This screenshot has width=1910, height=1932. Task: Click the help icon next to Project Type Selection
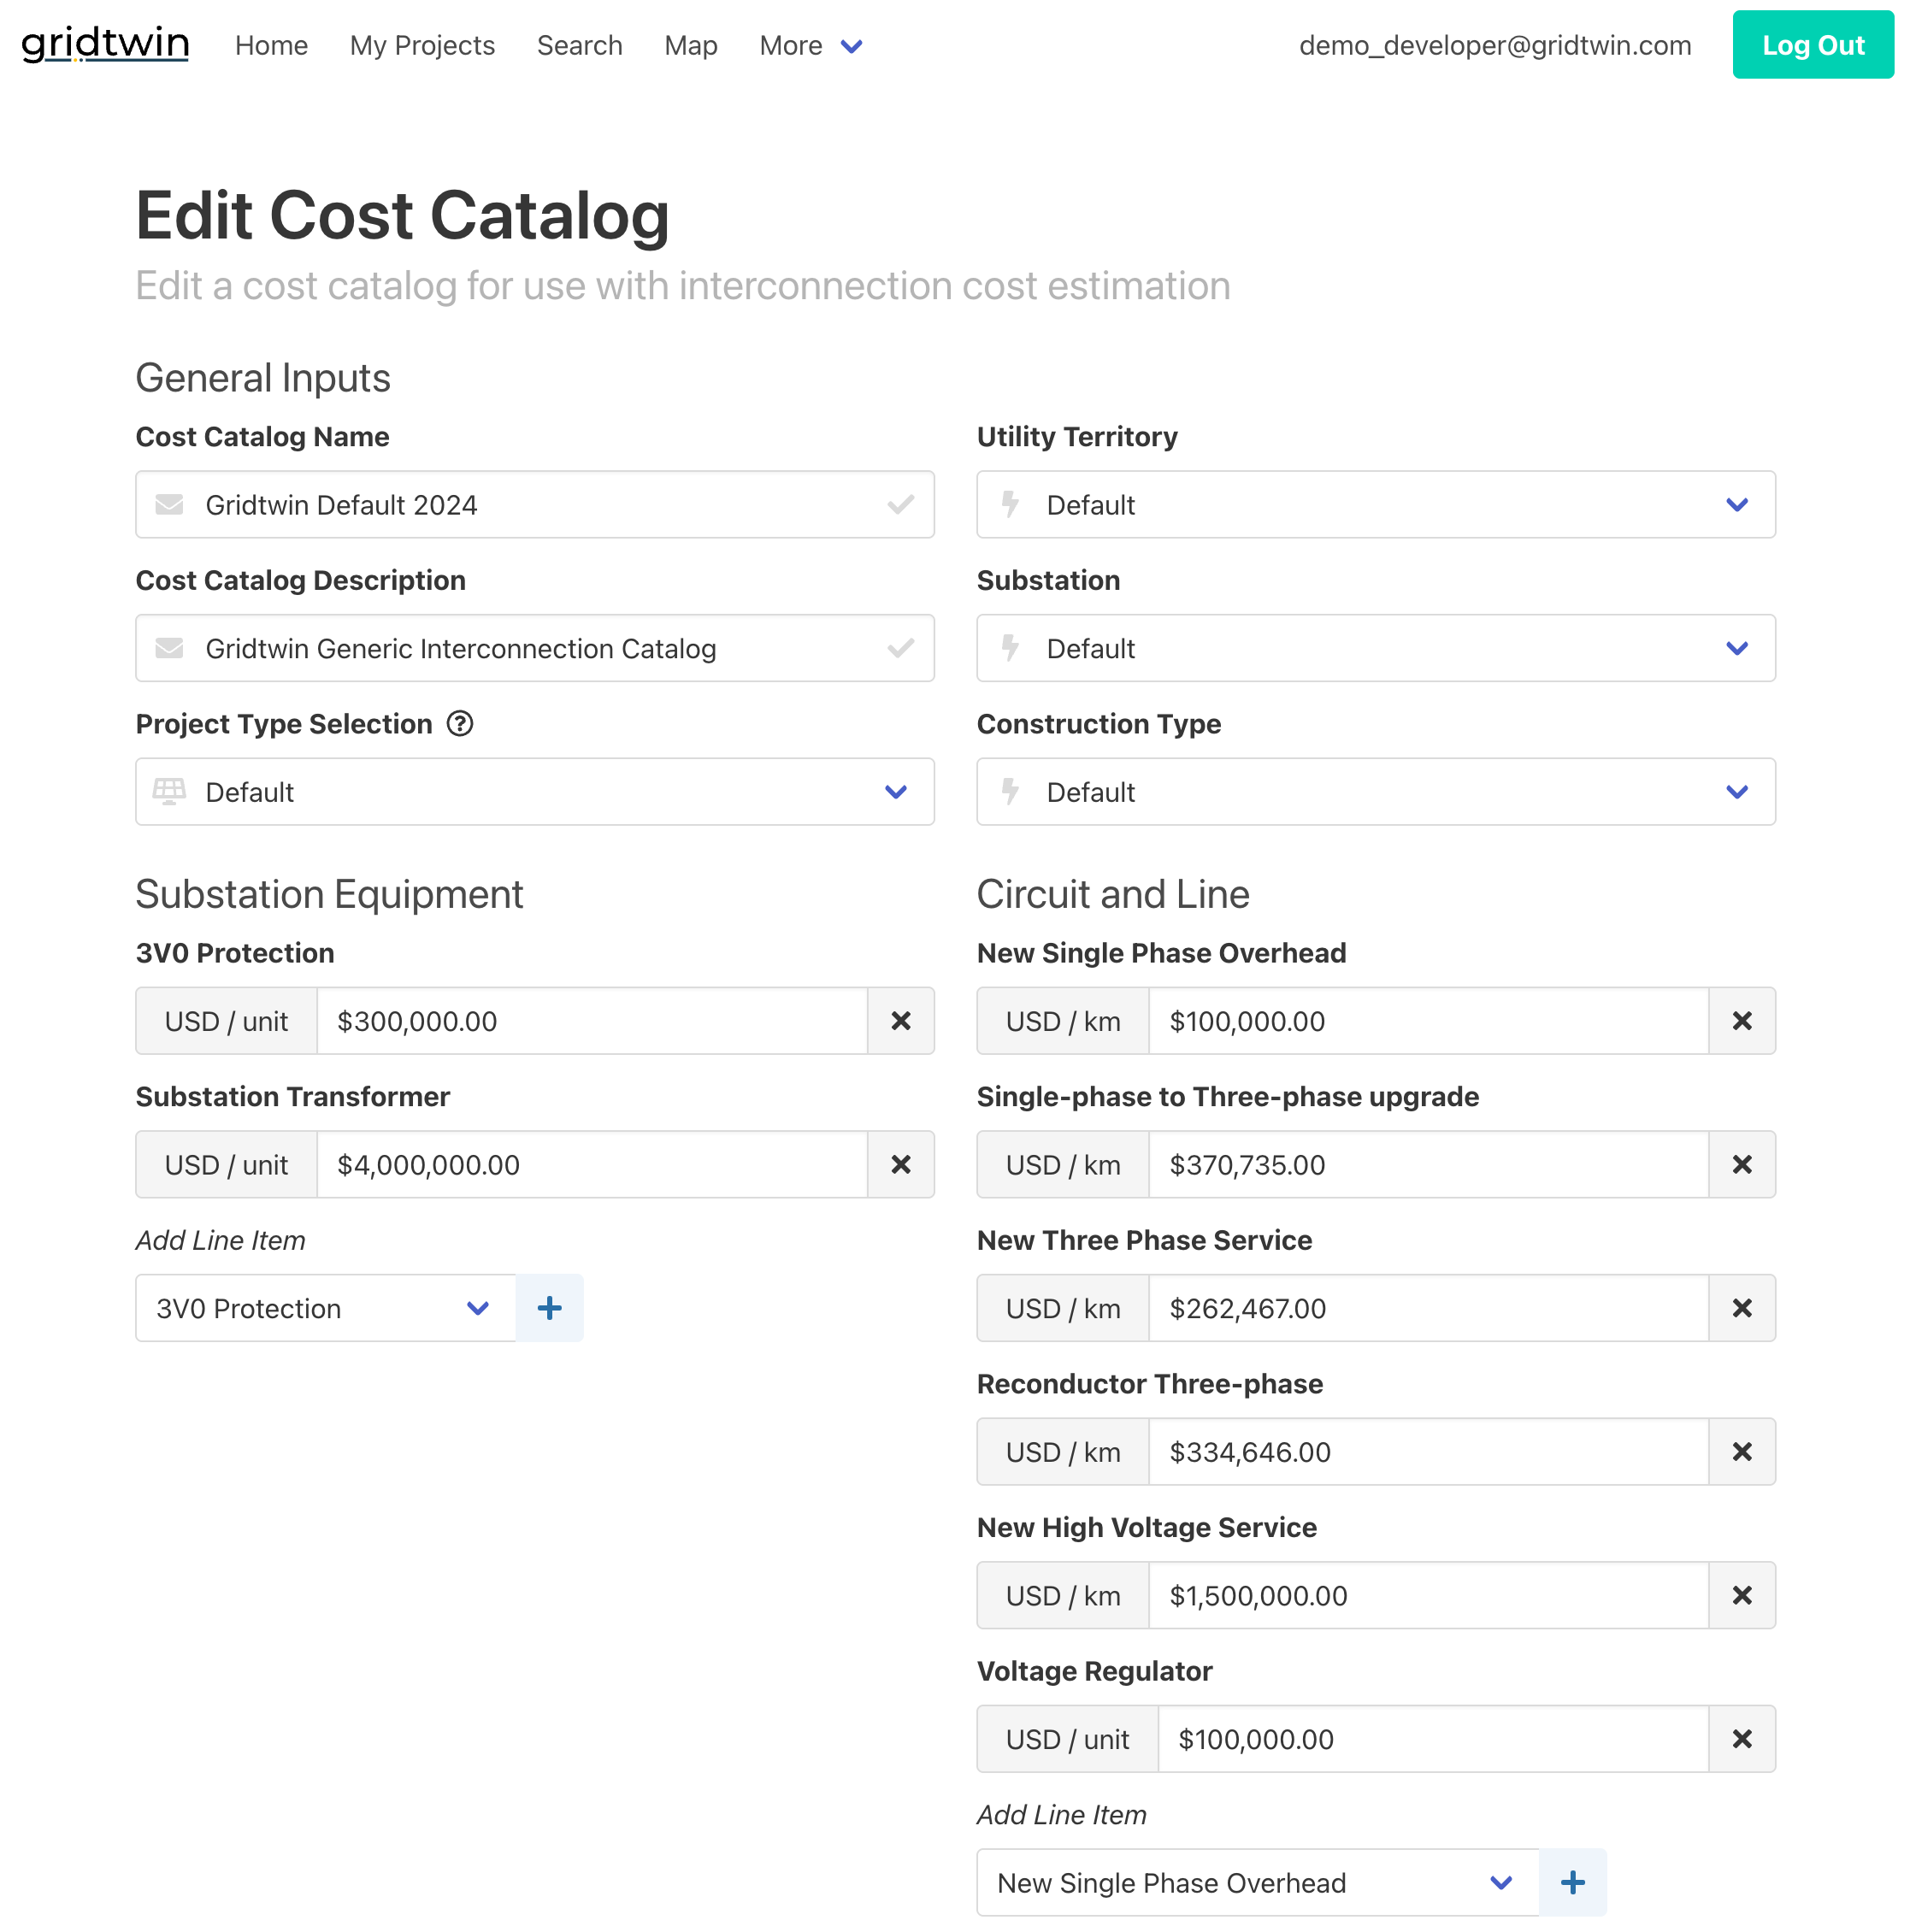tap(459, 723)
